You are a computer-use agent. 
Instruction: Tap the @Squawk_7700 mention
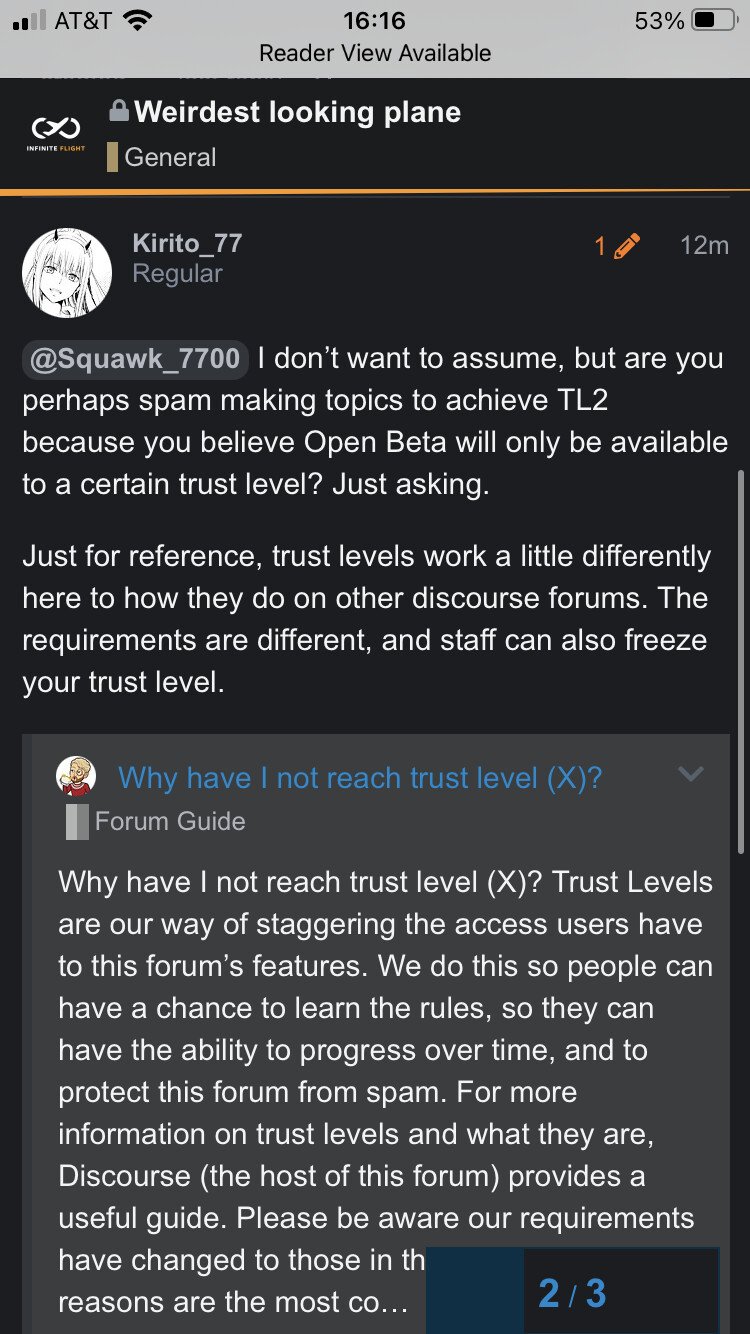[x=135, y=358]
